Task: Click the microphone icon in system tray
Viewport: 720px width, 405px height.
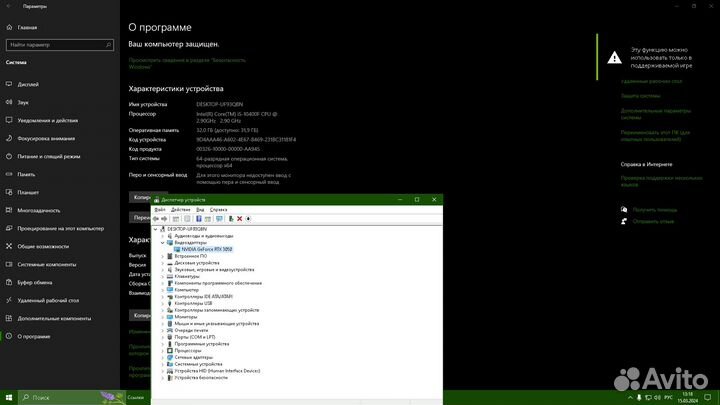Action: (639, 398)
